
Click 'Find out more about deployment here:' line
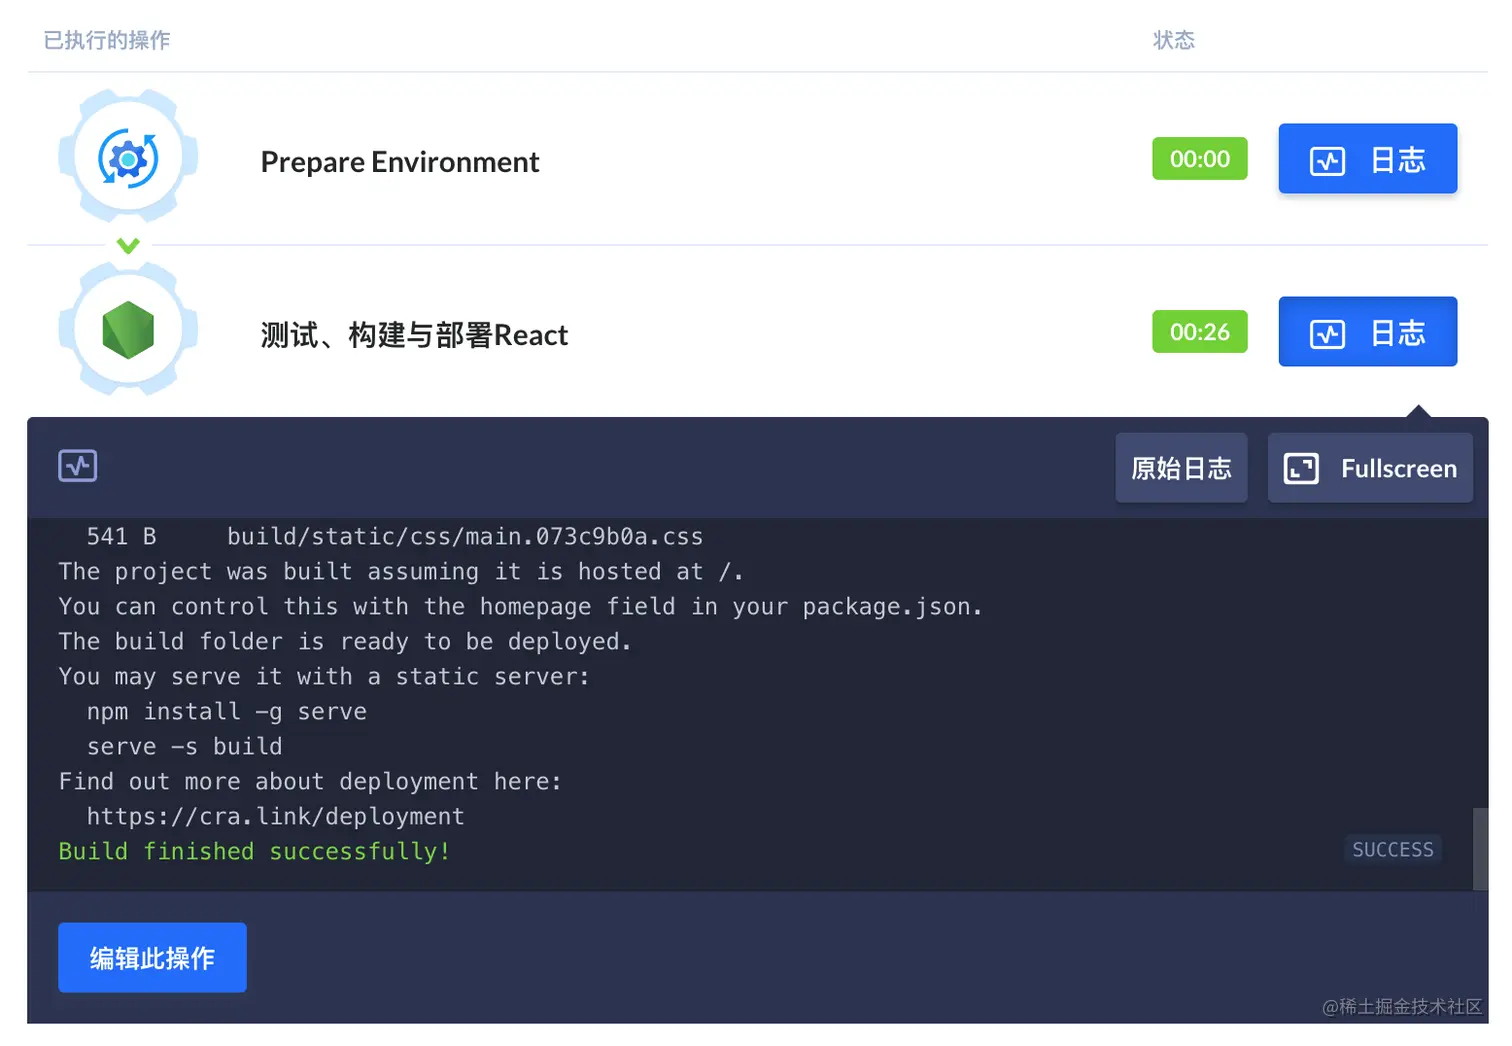(310, 782)
